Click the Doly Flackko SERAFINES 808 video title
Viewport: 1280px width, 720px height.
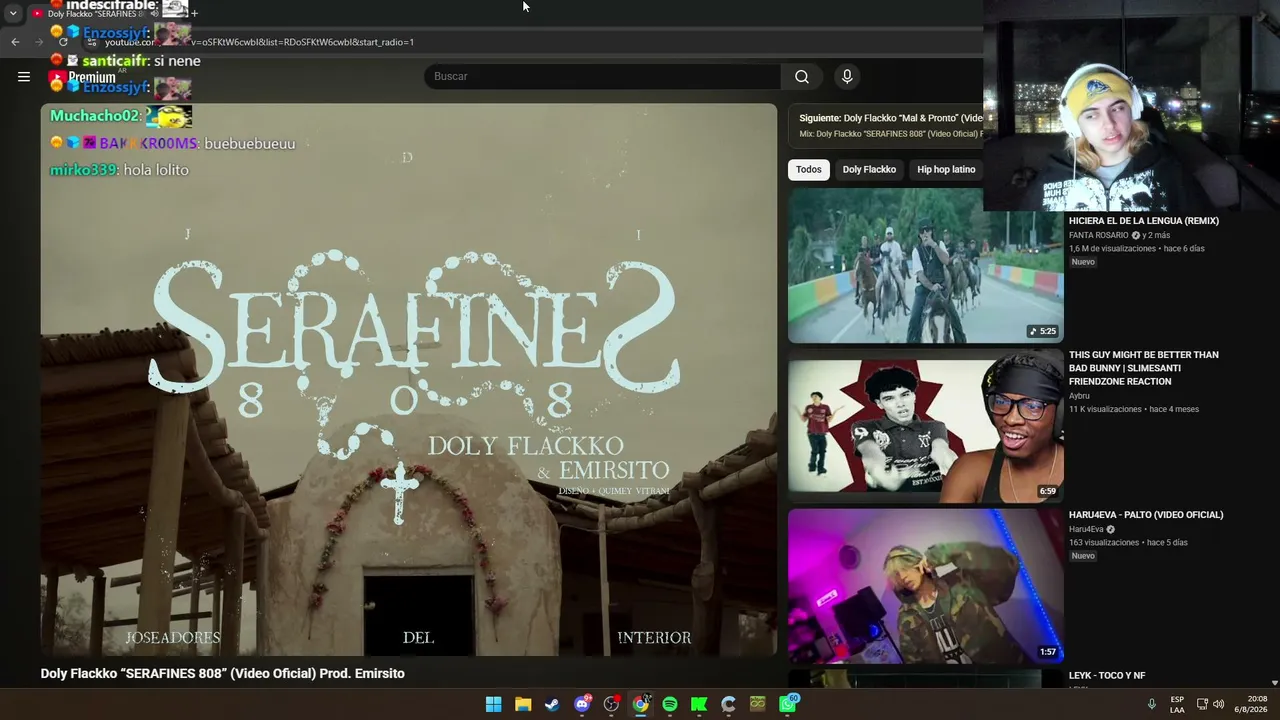[x=223, y=674]
